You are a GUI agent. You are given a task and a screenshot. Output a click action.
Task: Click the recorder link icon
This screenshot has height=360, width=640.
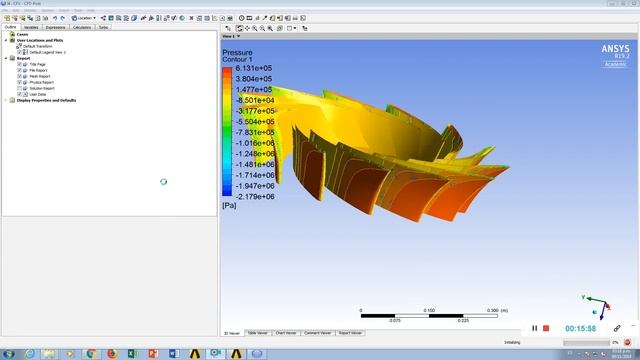click(617, 328)
